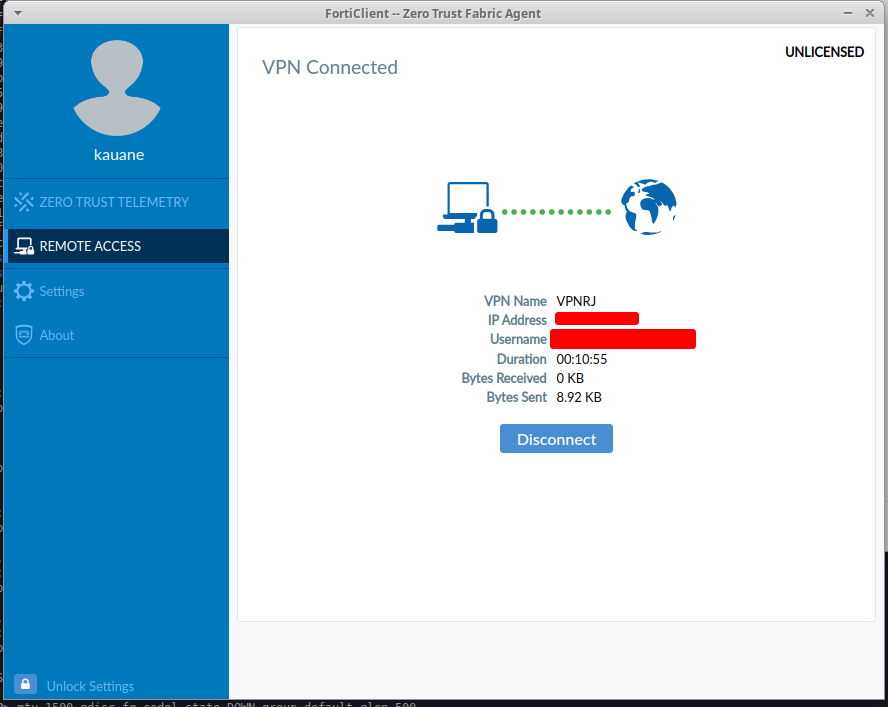The image size is (888, 707).
Task: Click the IP Address label
Action: (517, 320)
